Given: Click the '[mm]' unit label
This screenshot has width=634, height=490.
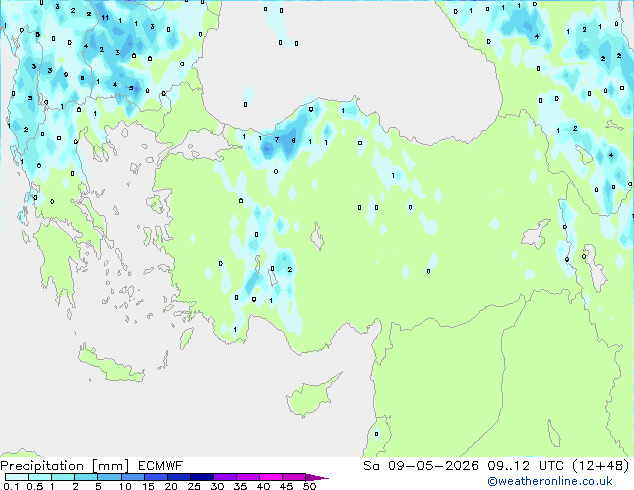Looking at the screenshot, I should (x=110, y=466).
